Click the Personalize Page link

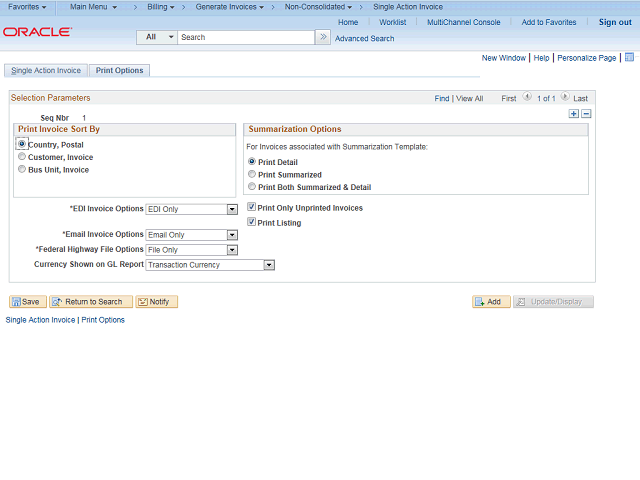(587, 58)
